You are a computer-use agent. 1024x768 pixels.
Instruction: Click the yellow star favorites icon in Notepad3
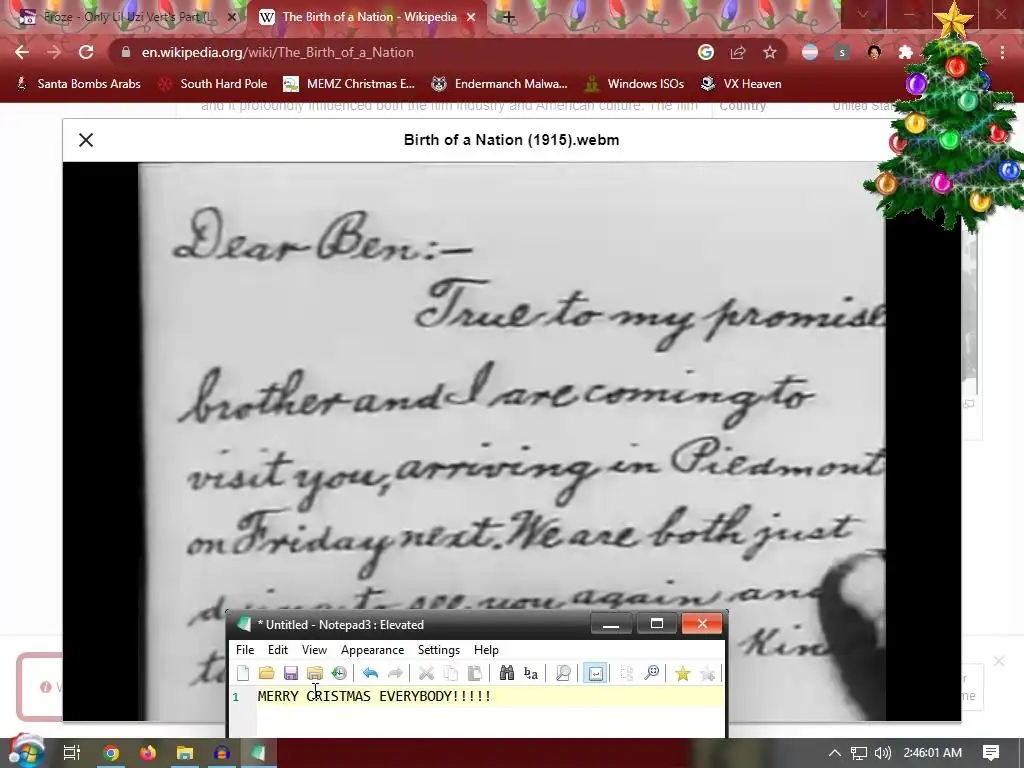click(x=682, y=673)
